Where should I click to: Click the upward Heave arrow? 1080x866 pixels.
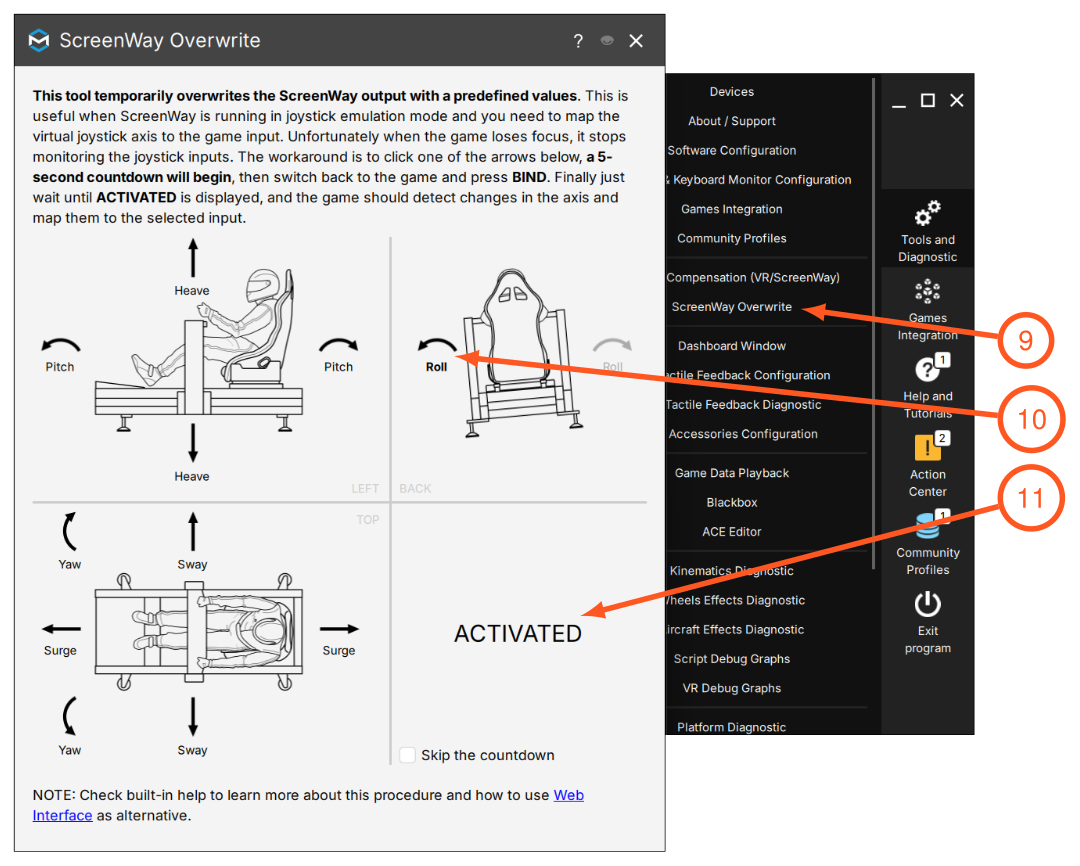[x=193, y=258]
